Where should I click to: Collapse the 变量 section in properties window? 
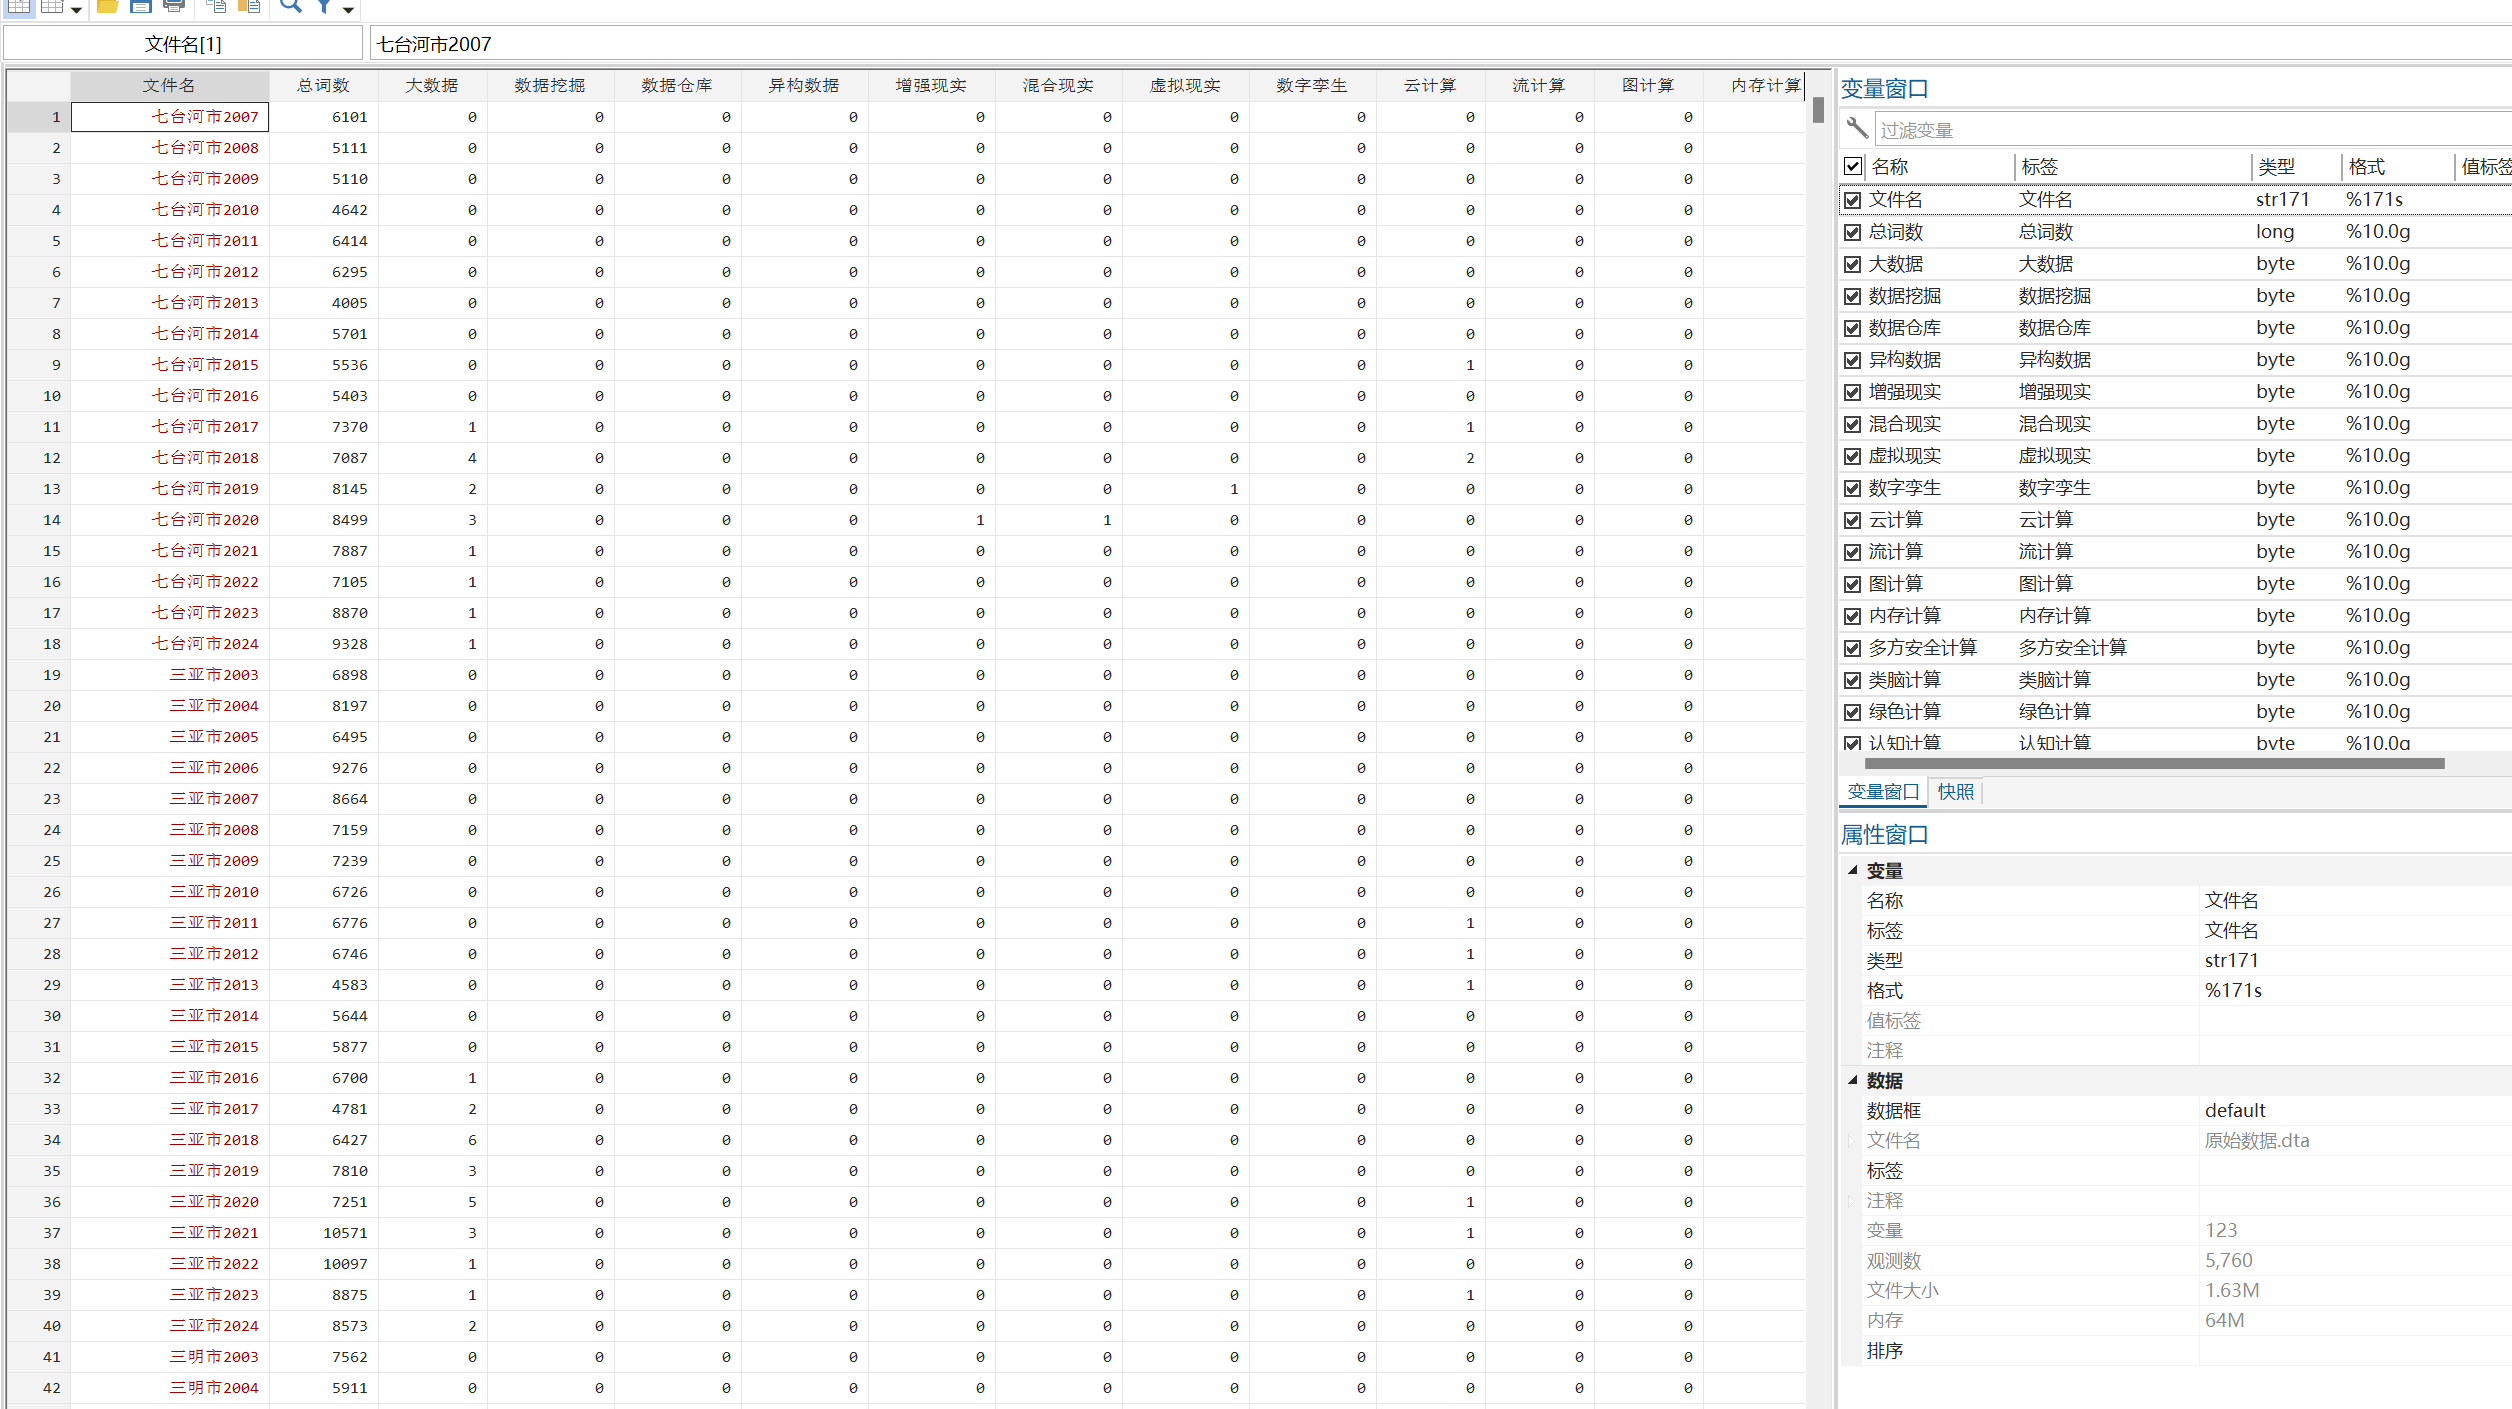pos(1852,871)
